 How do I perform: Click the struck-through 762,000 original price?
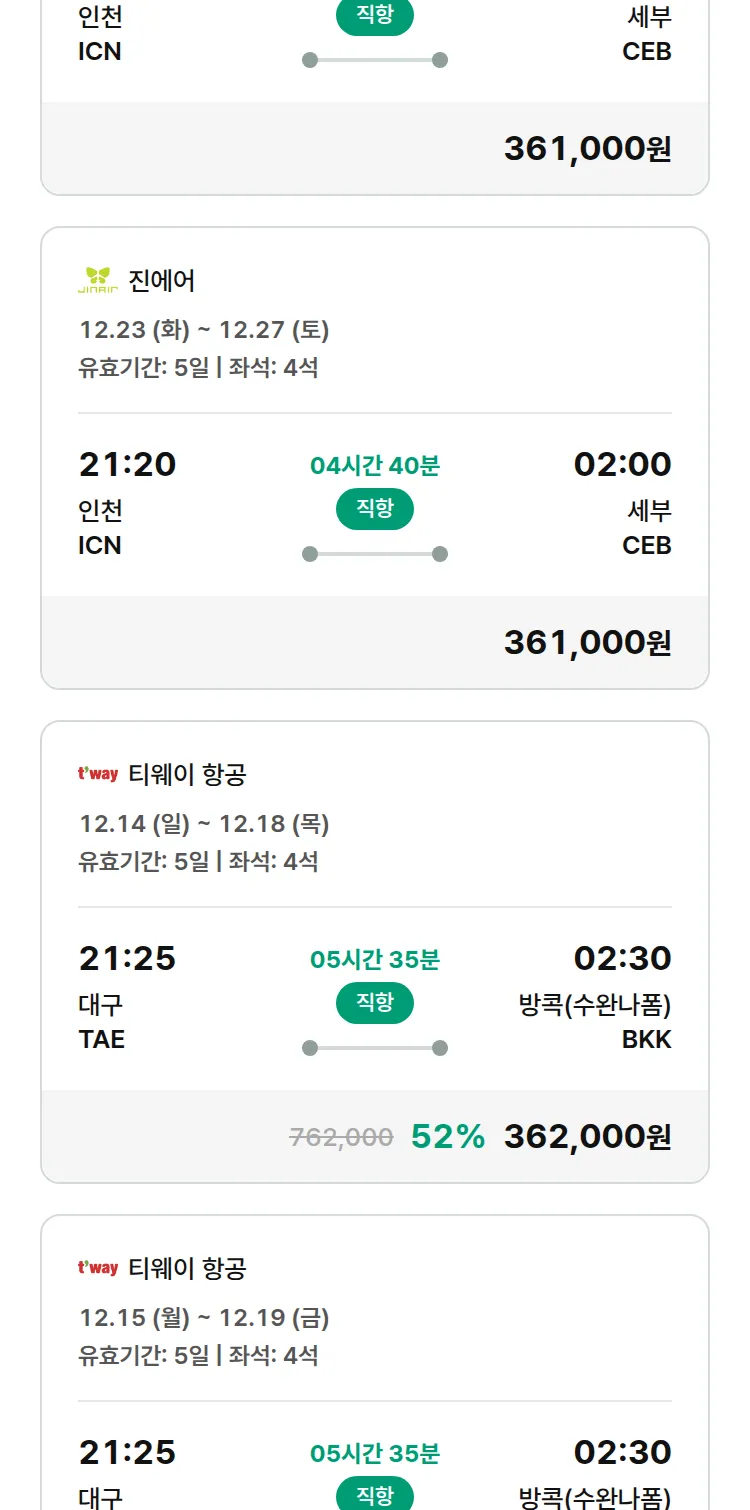coord(341,1137)
